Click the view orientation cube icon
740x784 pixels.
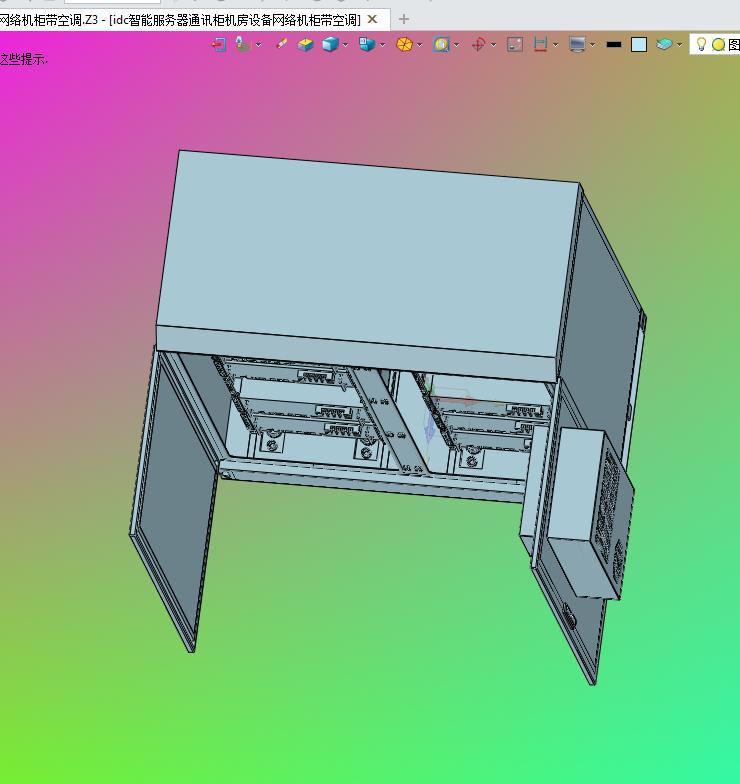click(367, 44)
